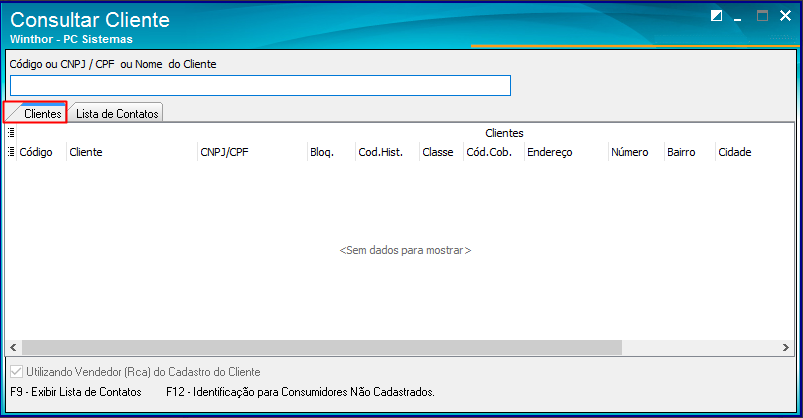
Task: Click the client search input field
Action: tap(260, 86)
